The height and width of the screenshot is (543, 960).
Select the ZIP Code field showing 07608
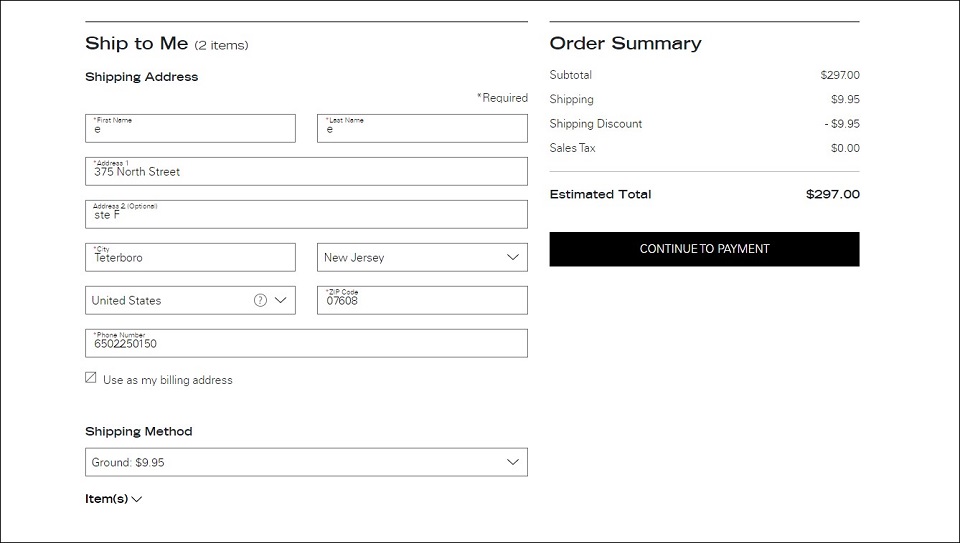tap(422, 300)
